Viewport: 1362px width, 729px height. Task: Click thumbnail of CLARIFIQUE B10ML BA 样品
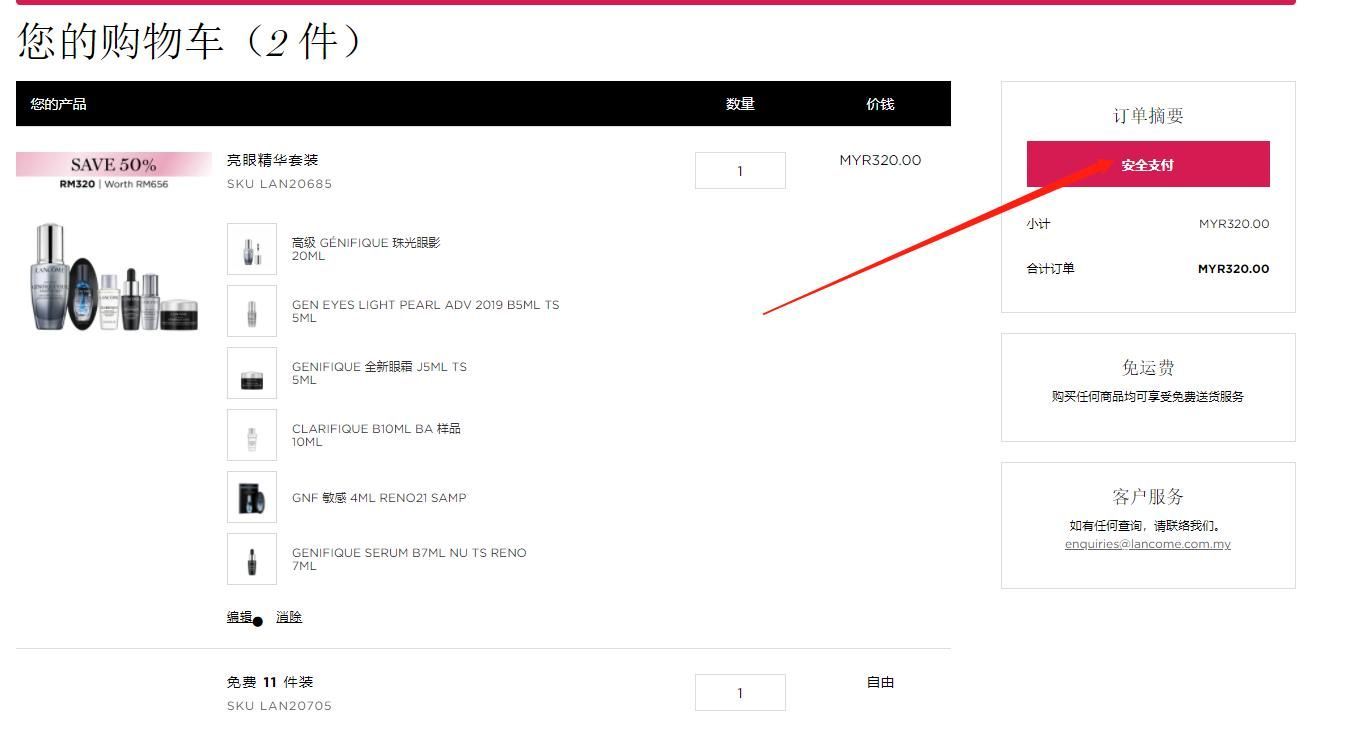[252, 435]
